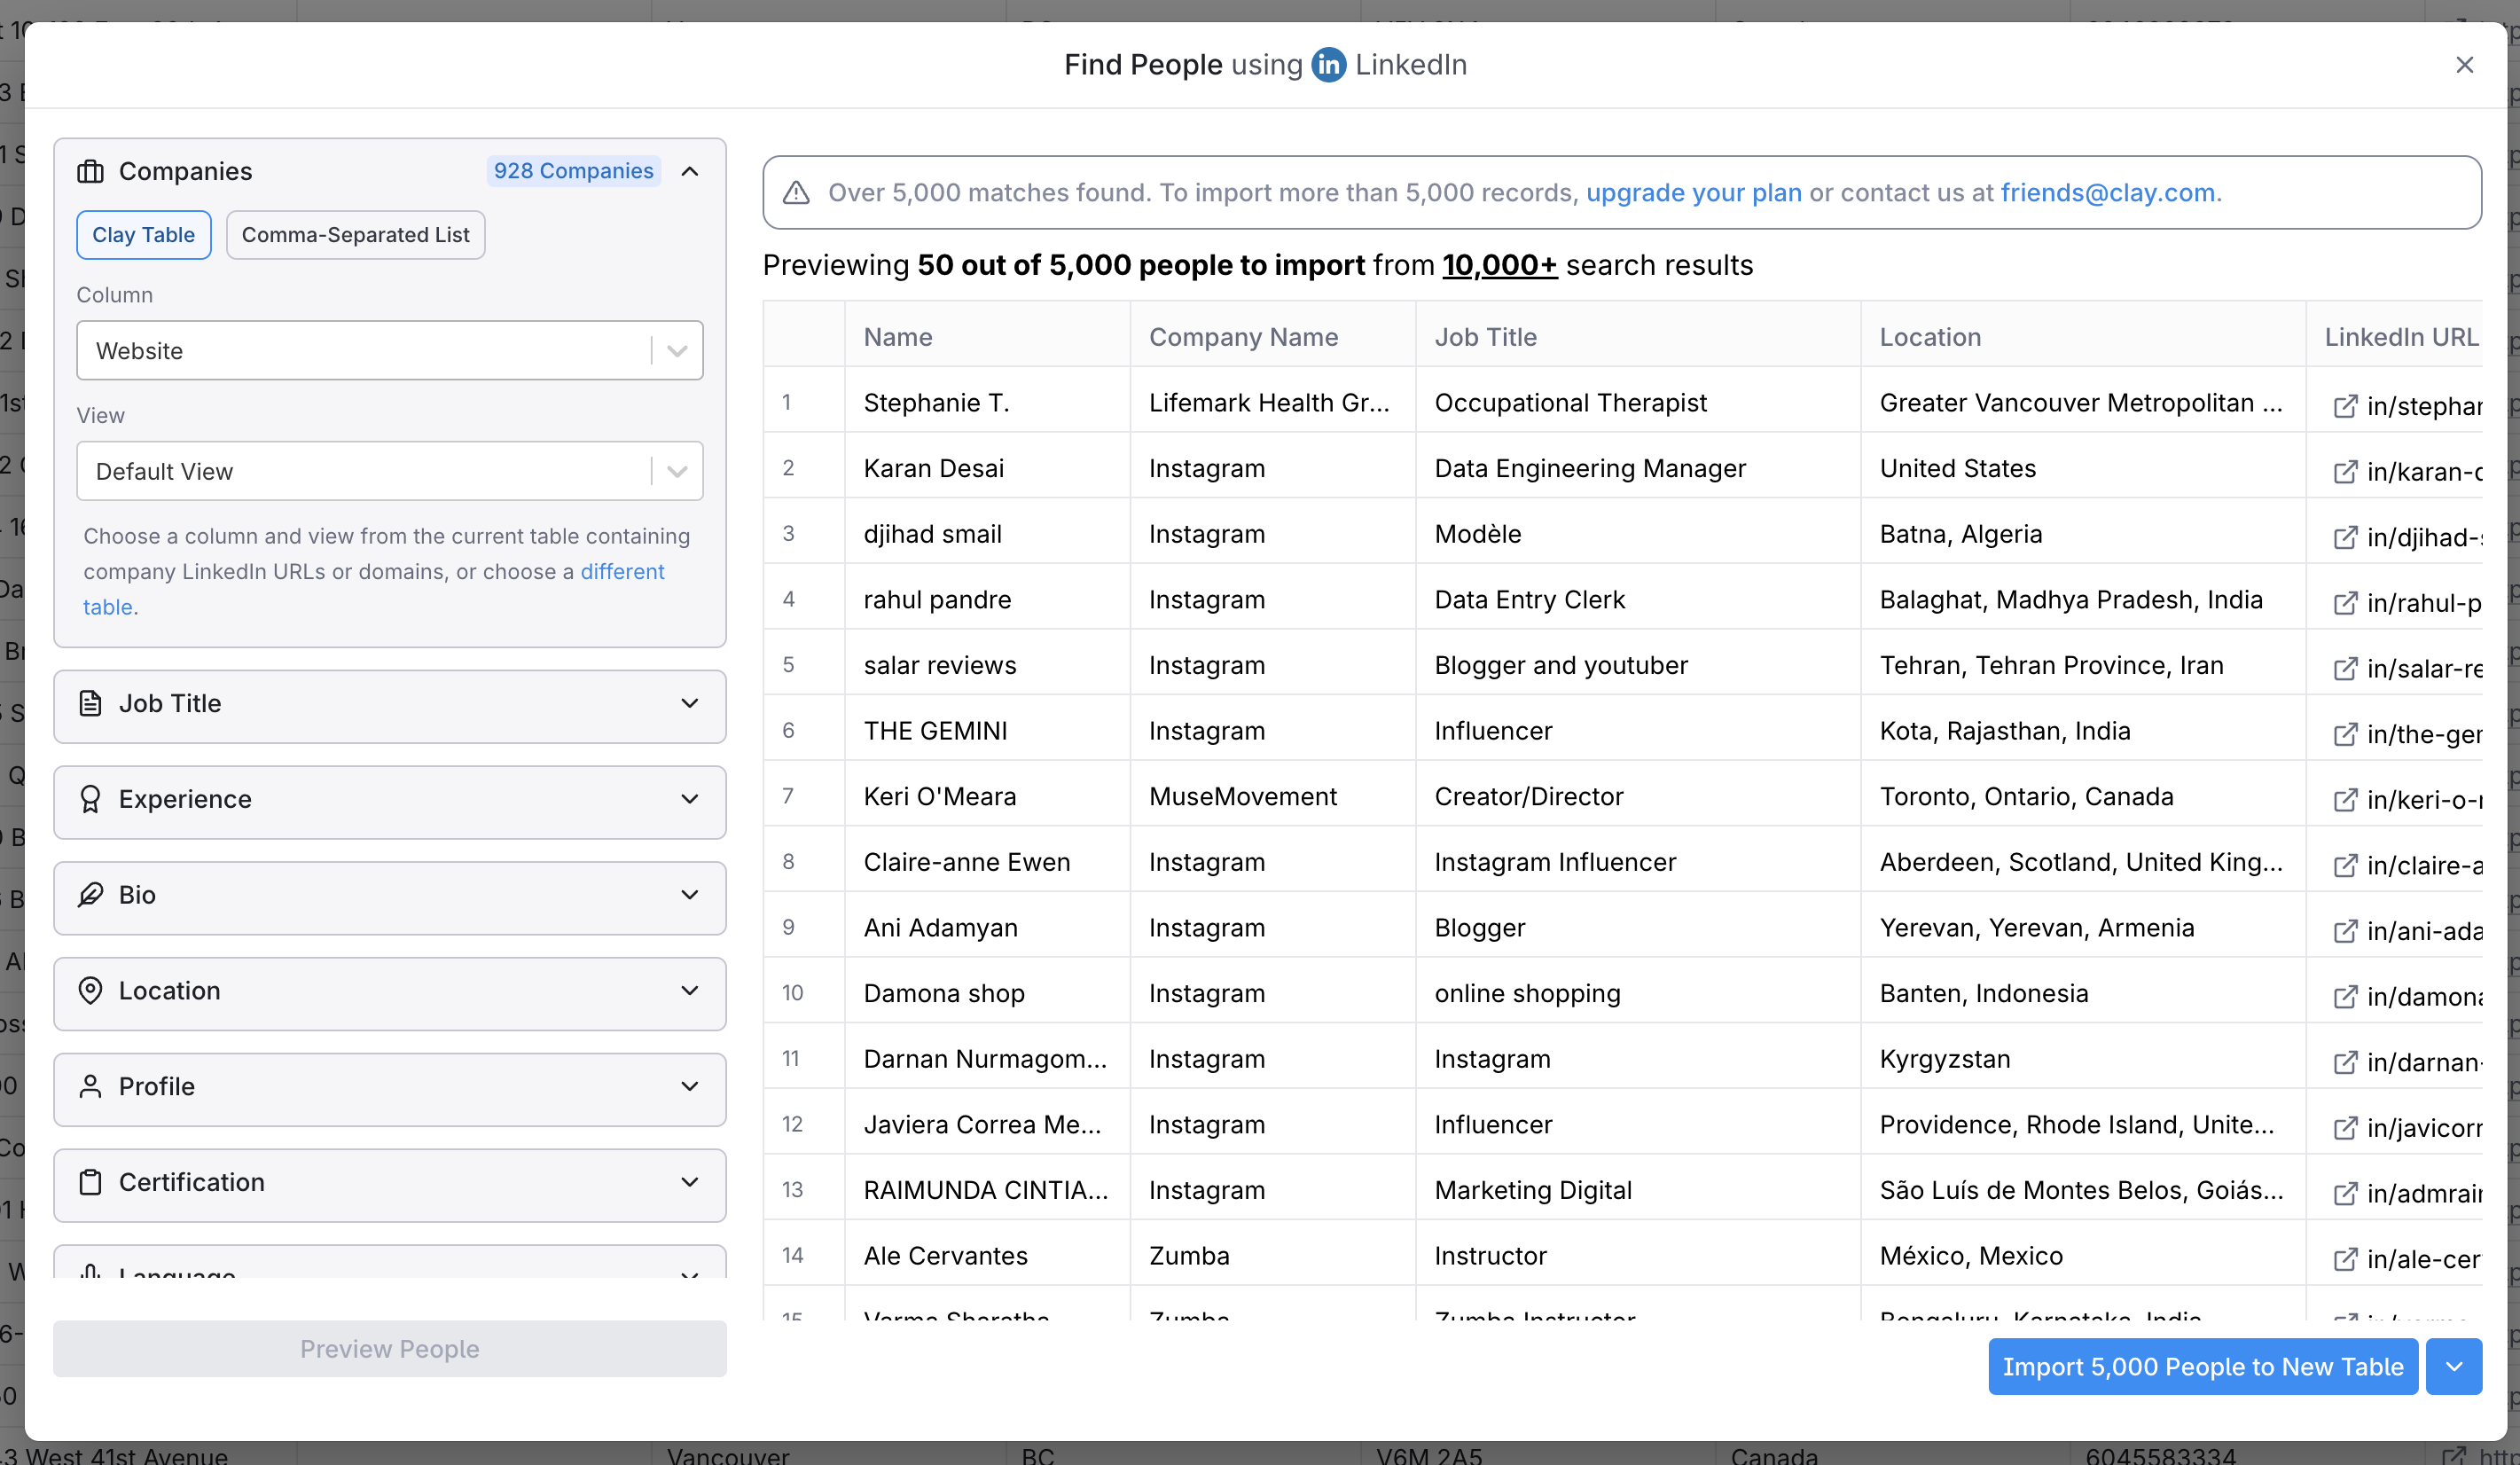The width and height of the screenshot is (2520, 1465).
Task: Click the Job Title document icon
Action: (90, 703)
